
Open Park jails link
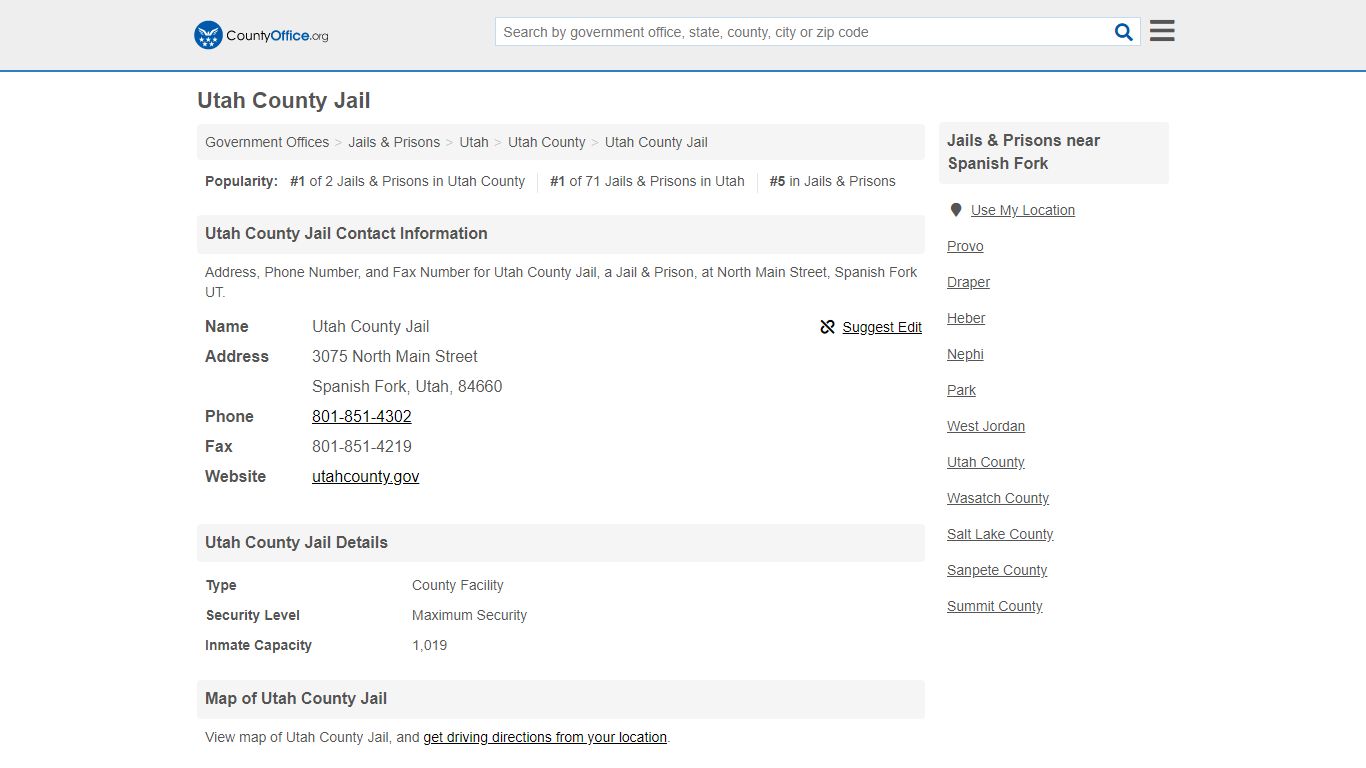[x=961, y=390]
